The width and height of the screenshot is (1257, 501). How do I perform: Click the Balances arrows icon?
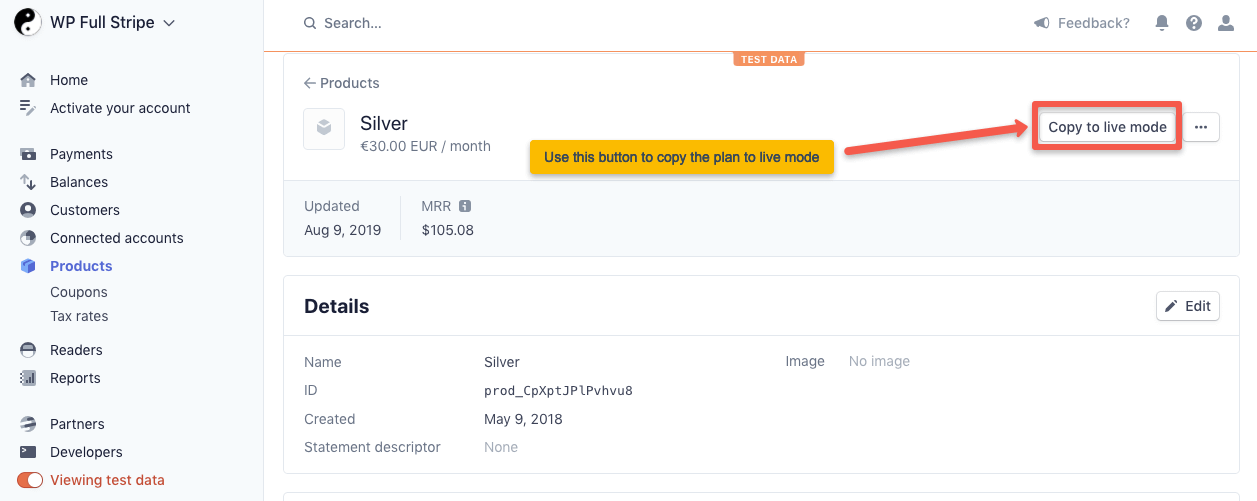click(28, 182)
